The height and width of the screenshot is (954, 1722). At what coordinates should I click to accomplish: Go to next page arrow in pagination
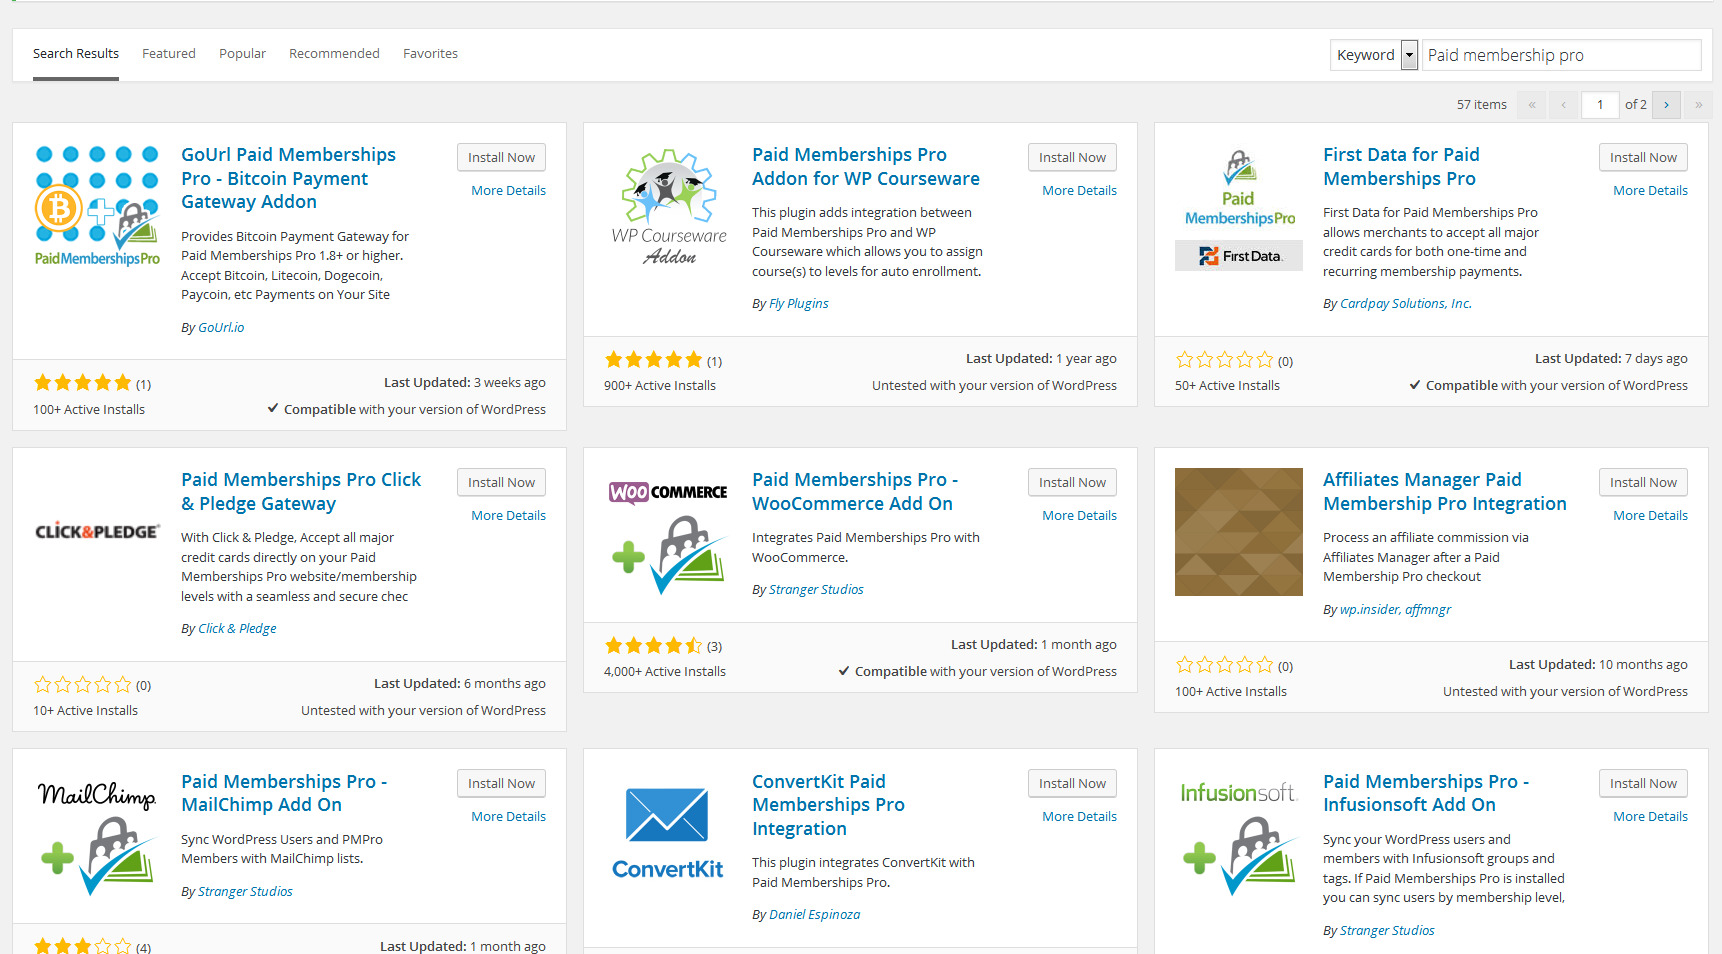[1666, 104]
